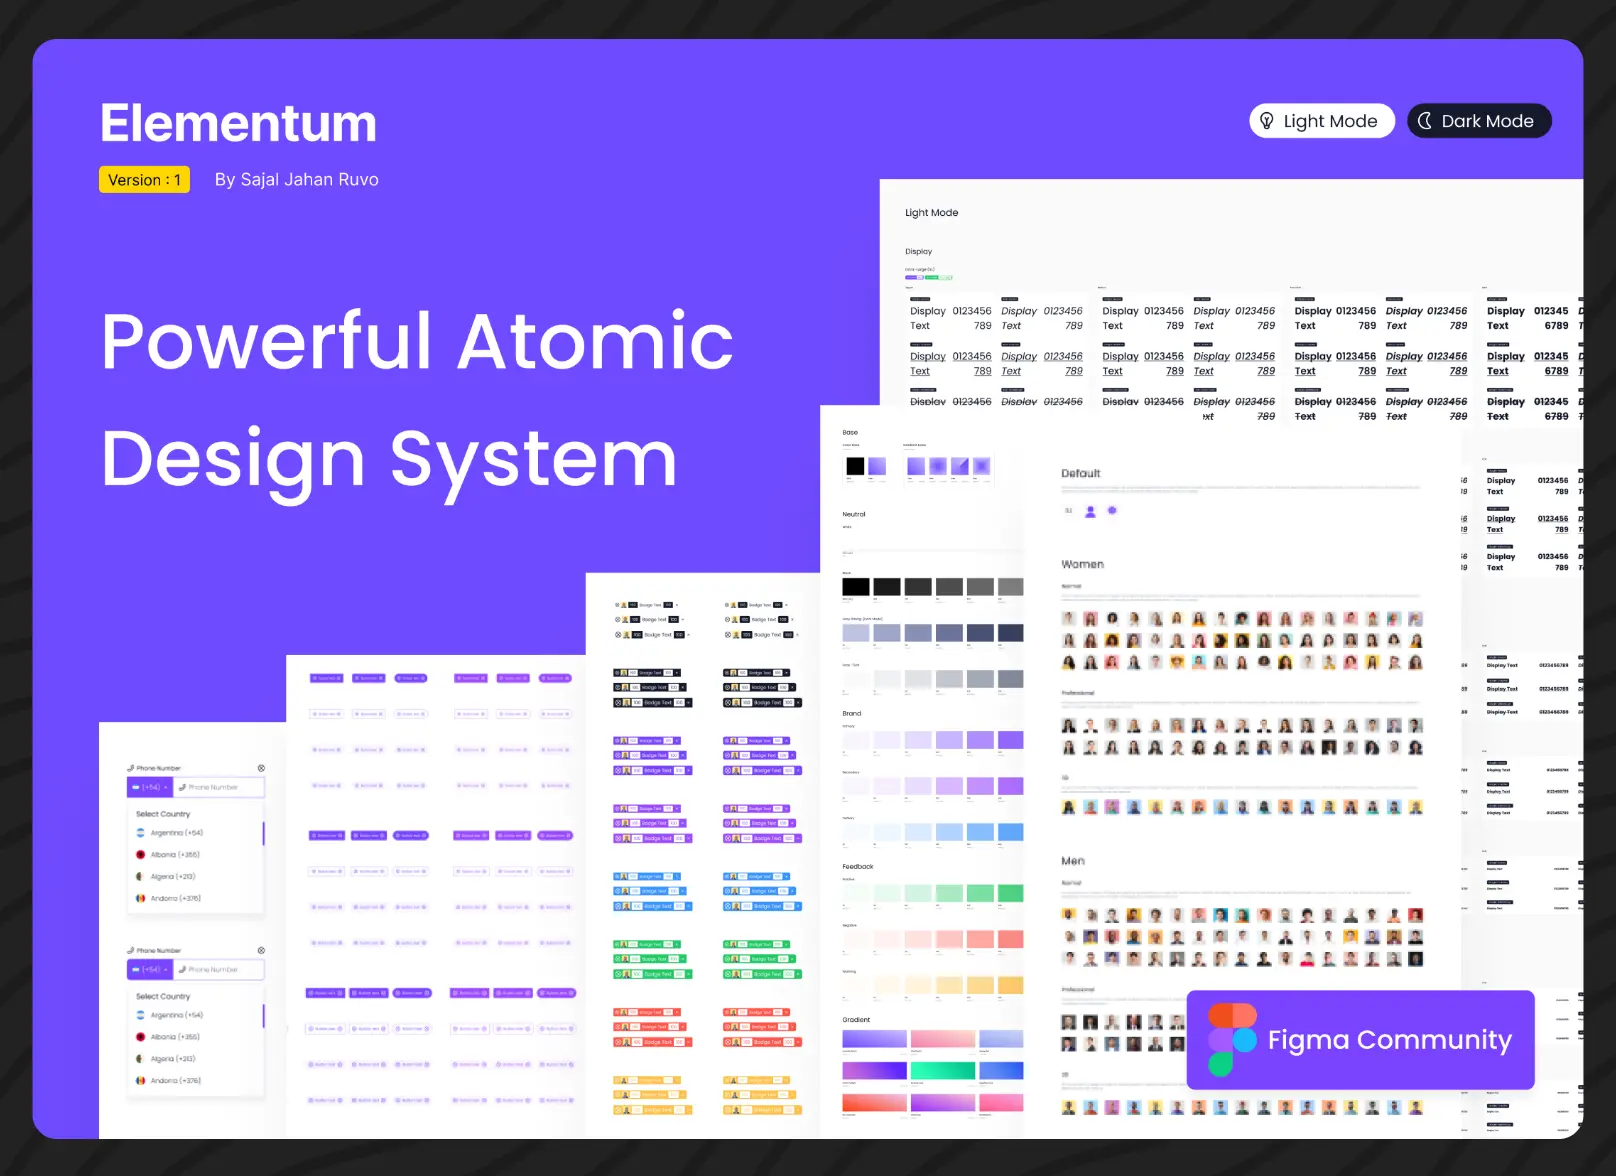Open the lower (+54) country code dropdown
Viewport: 1616px width, 1176px height.
coord(150,970)
